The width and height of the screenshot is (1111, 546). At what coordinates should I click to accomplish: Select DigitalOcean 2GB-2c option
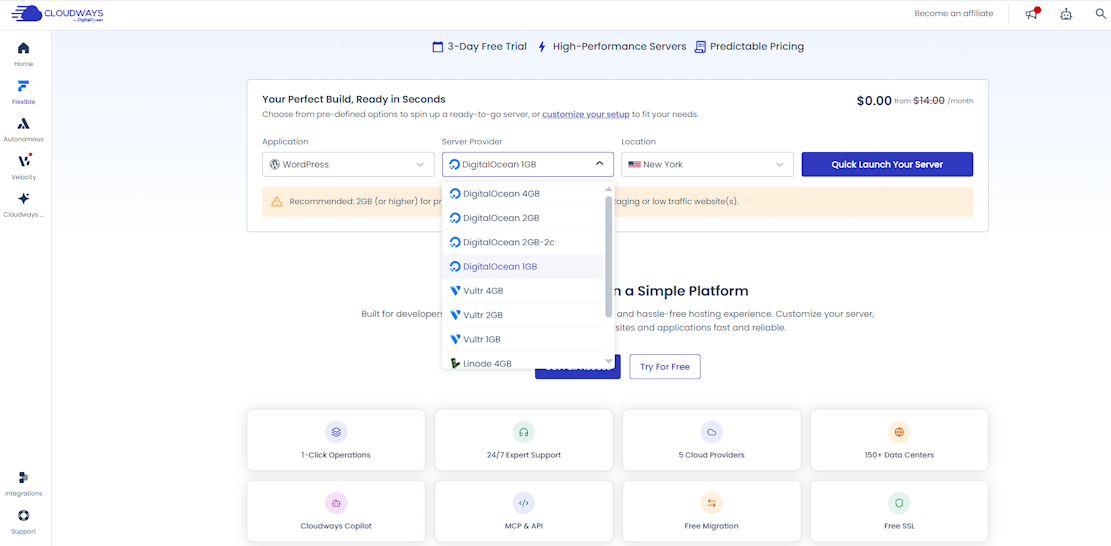point(523,242)
